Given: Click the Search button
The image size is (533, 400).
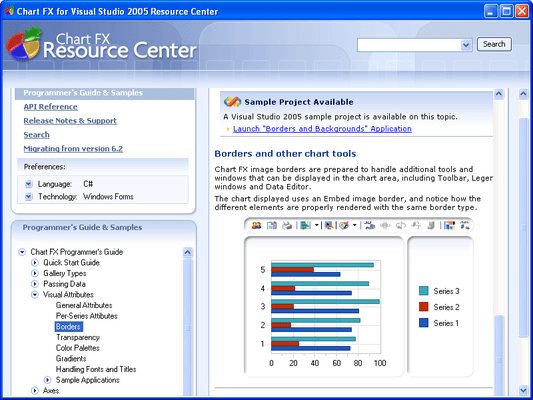Looking at the screenshot, I should (494, 44).
